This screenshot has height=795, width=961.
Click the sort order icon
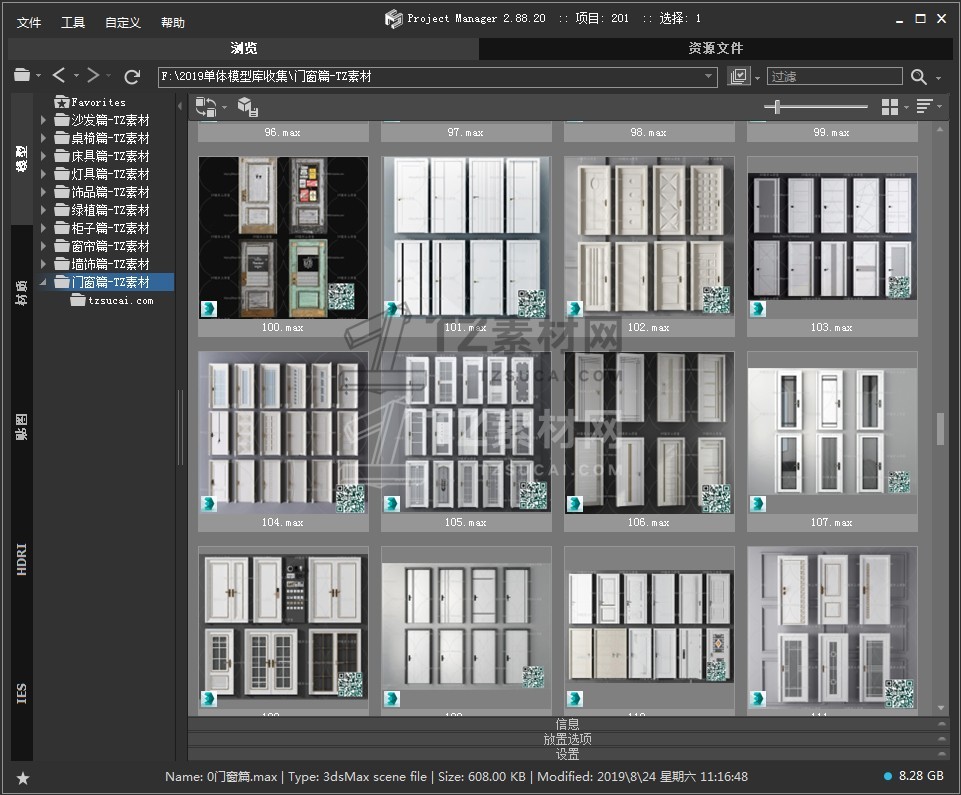pyautogui.click(x=924, y=107)
